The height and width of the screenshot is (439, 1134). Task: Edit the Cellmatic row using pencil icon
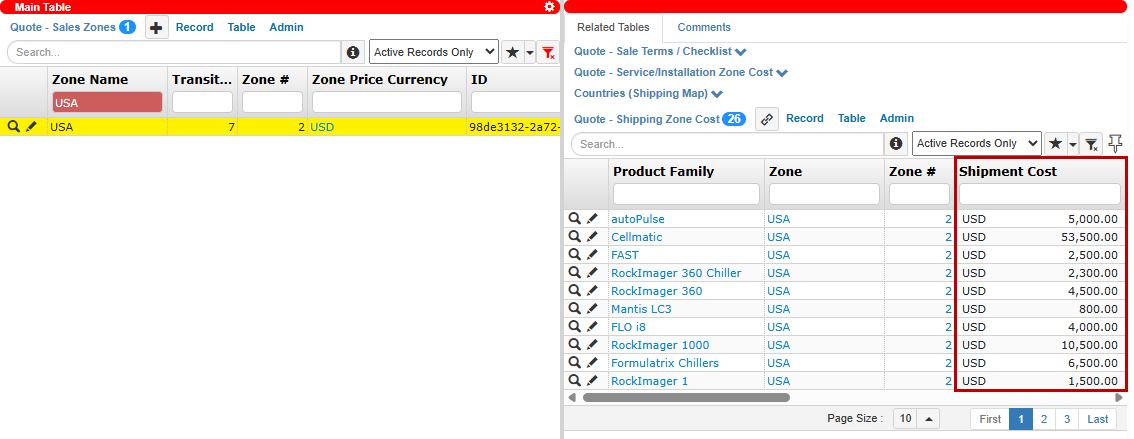click(592, 237)
